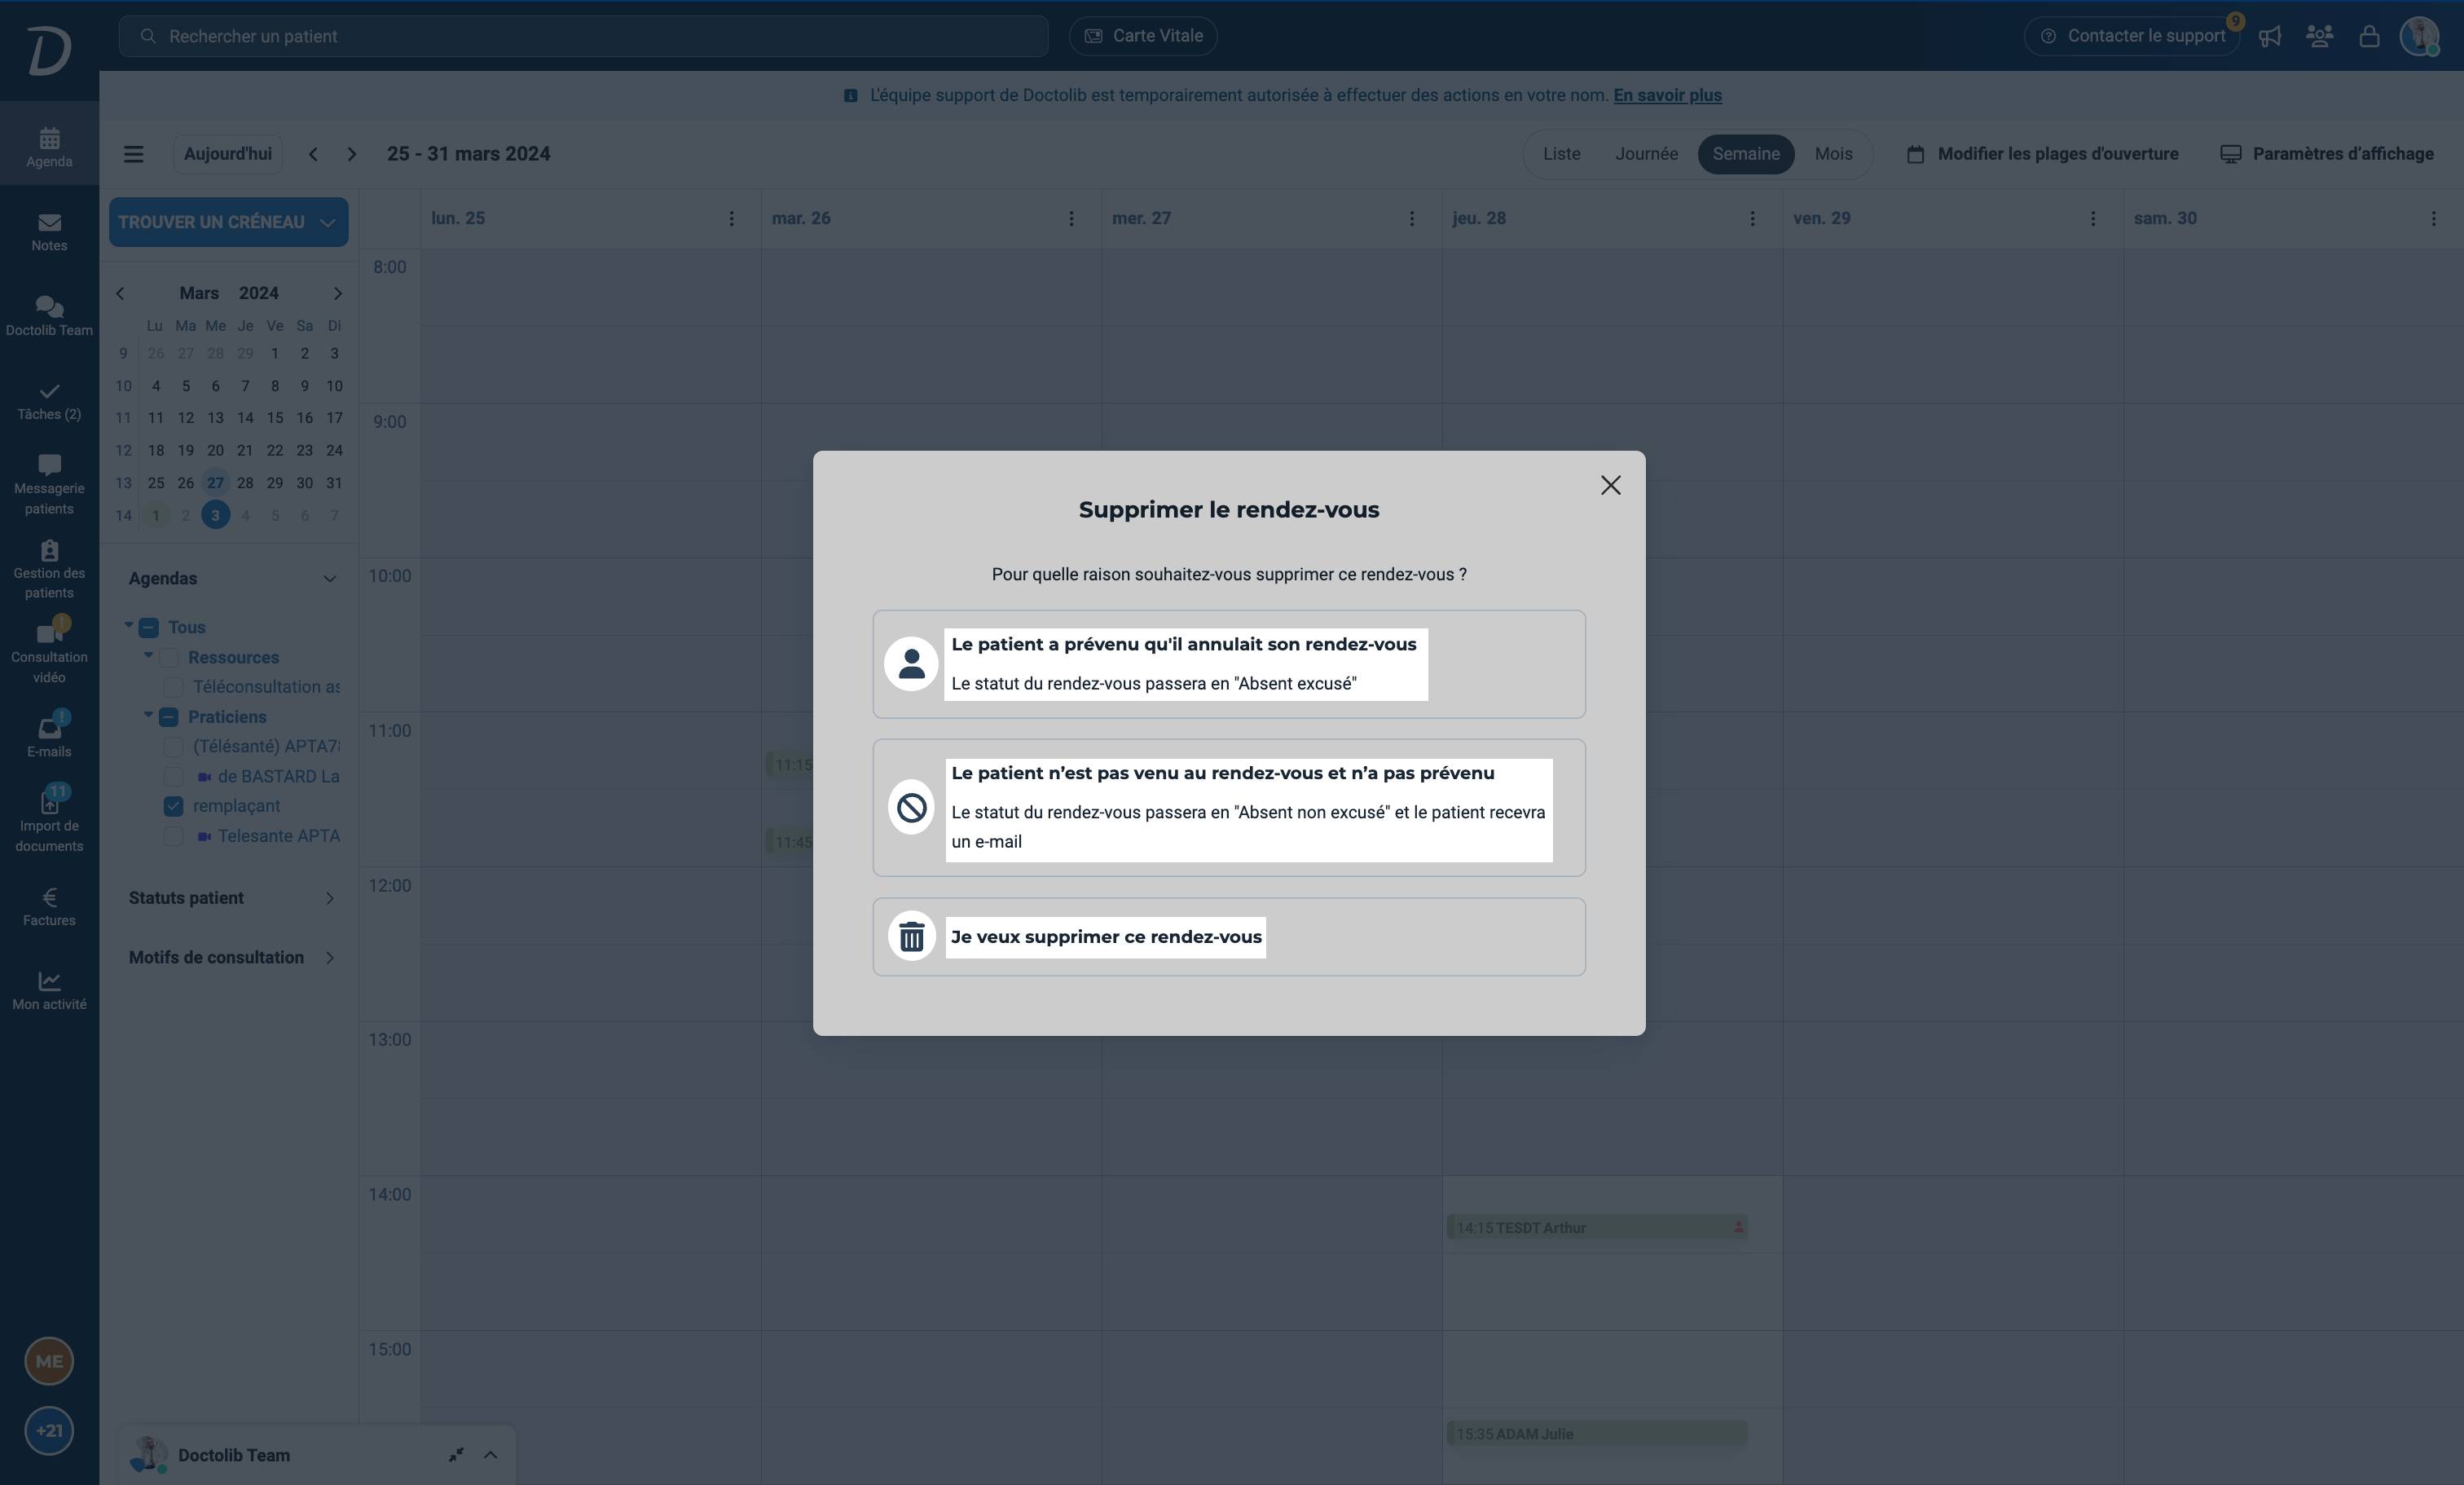Image resolution: width=2464 pixels, height=1485 pixels.
Task: Toggle the Tous agendas checkbox
Action: pos(148,628)
